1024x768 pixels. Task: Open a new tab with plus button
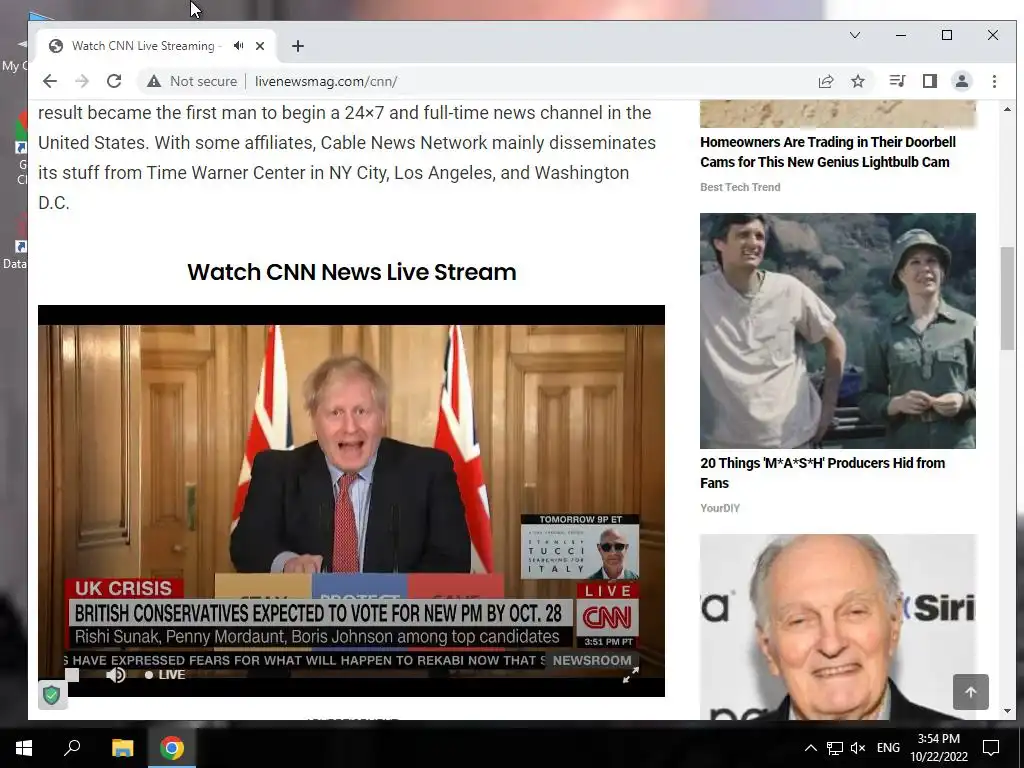click(x=298, y=46)
